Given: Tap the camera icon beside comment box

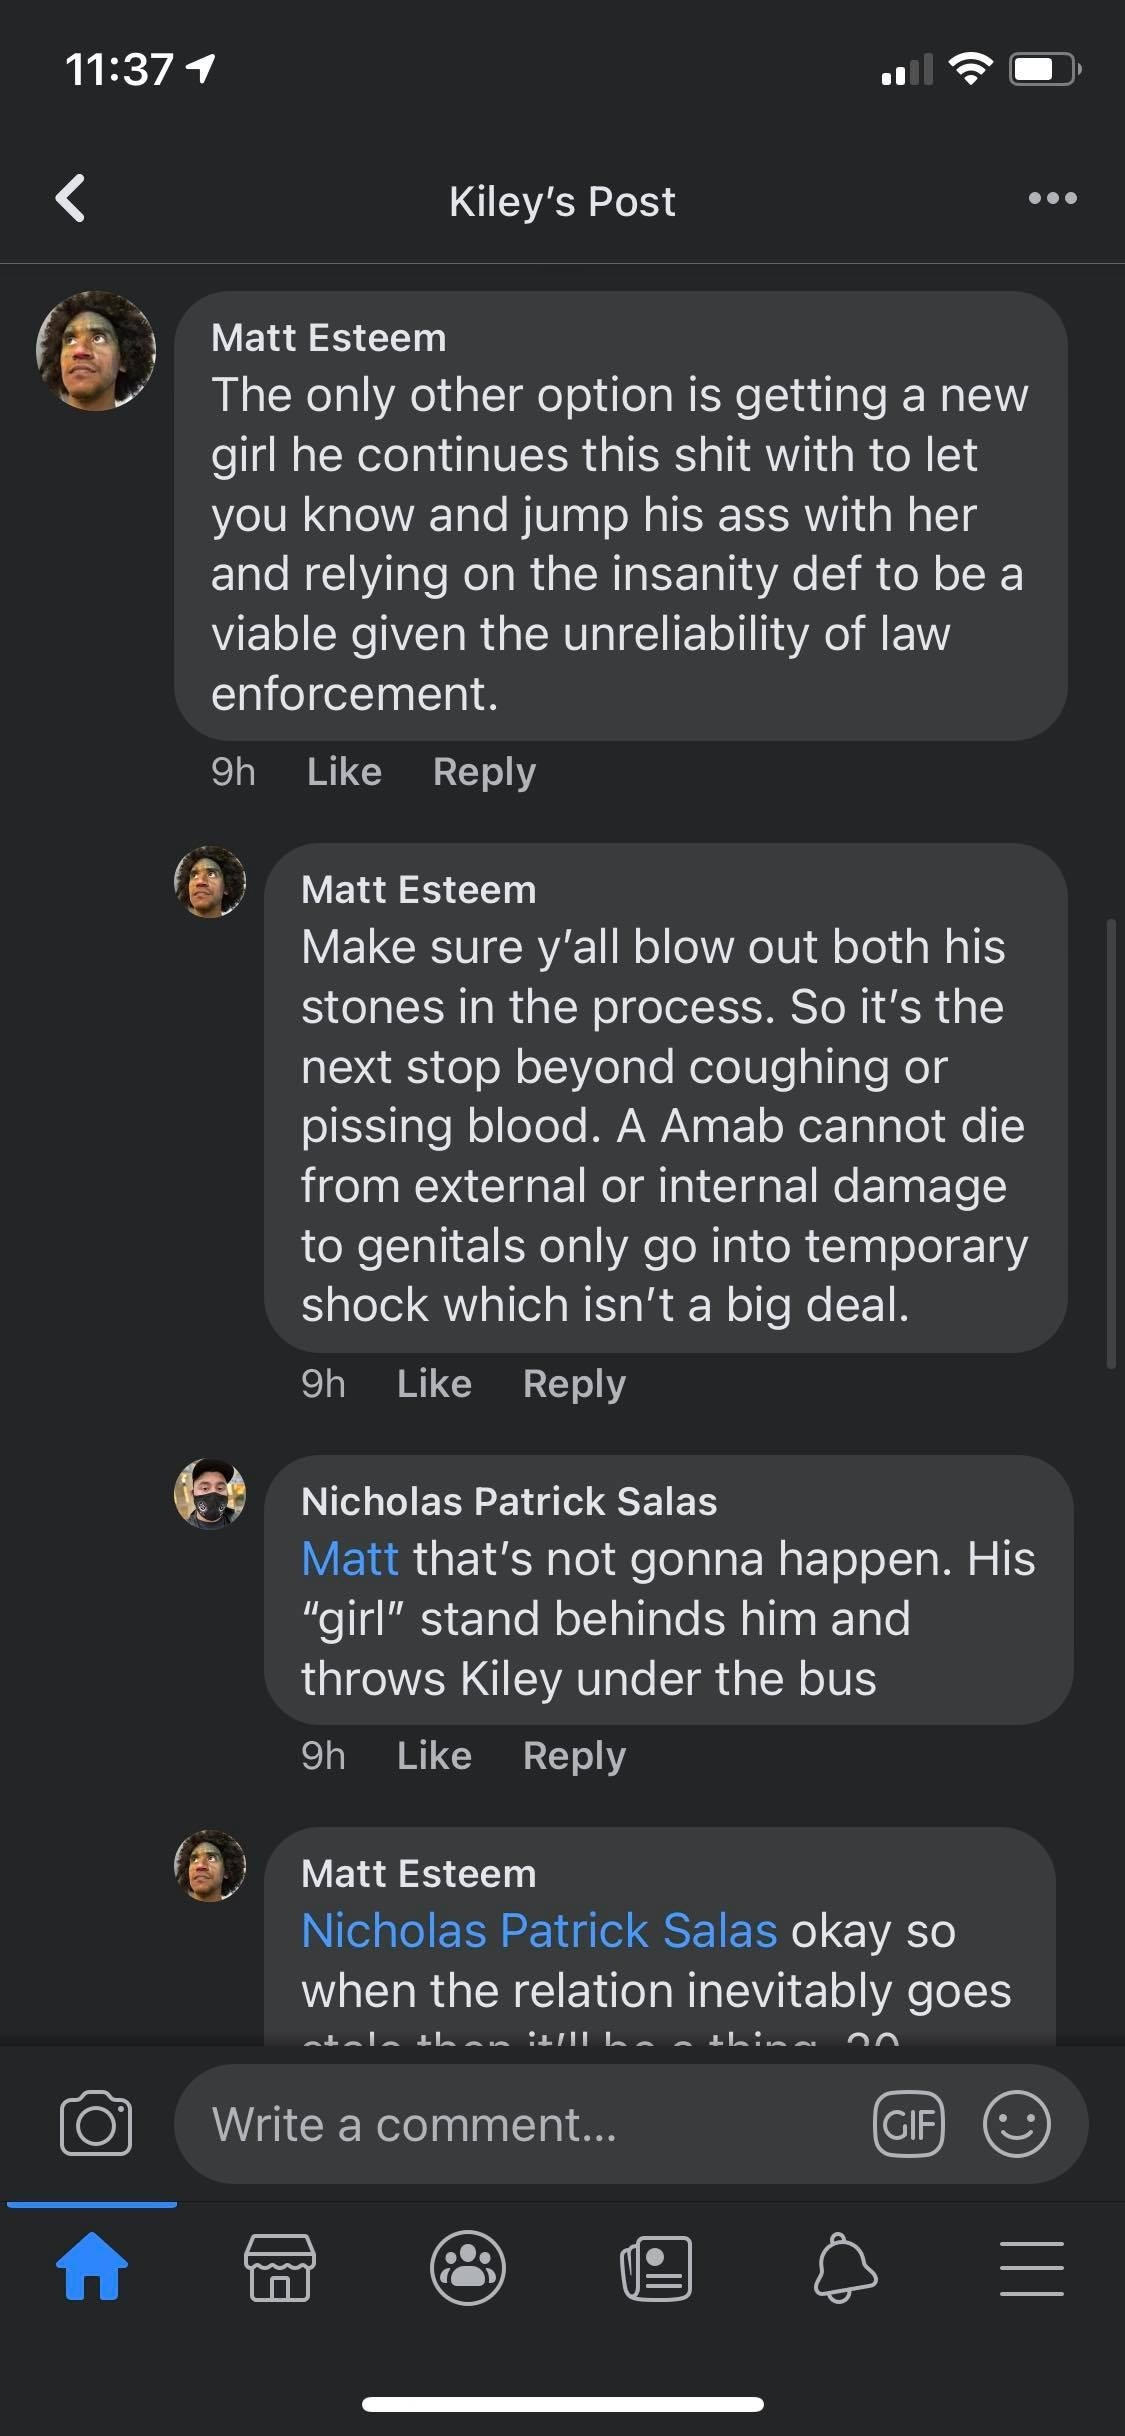Looking at the screenshot, I should (96, 2123).
